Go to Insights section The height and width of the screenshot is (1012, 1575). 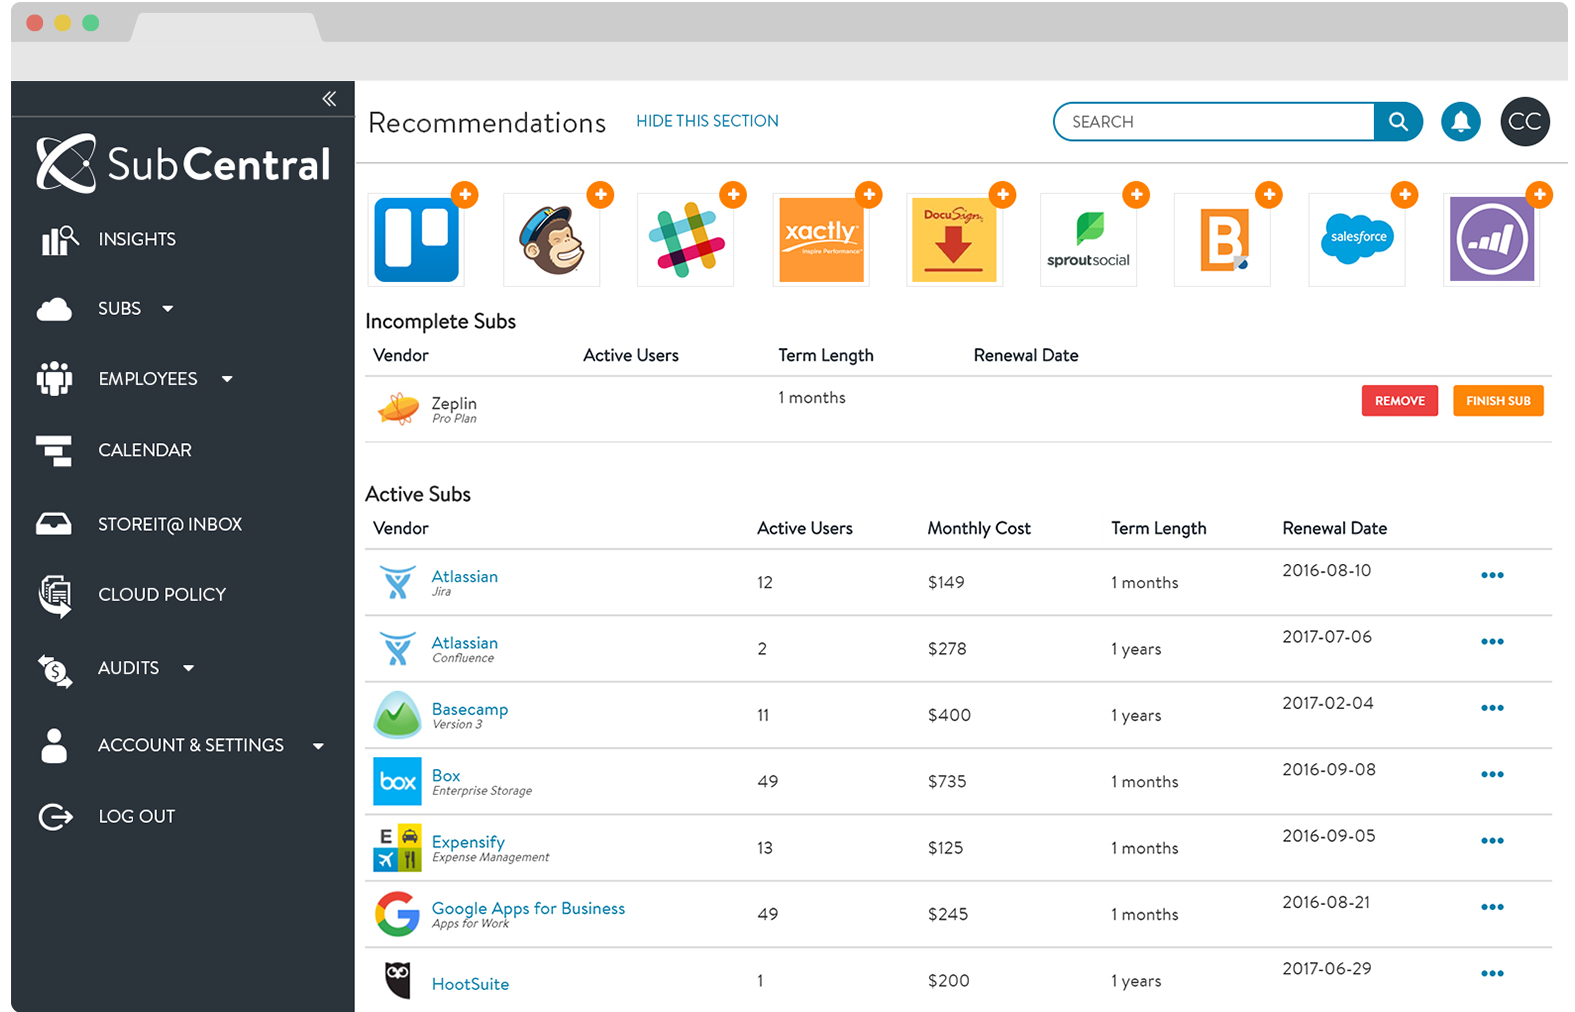click(137, 240)
